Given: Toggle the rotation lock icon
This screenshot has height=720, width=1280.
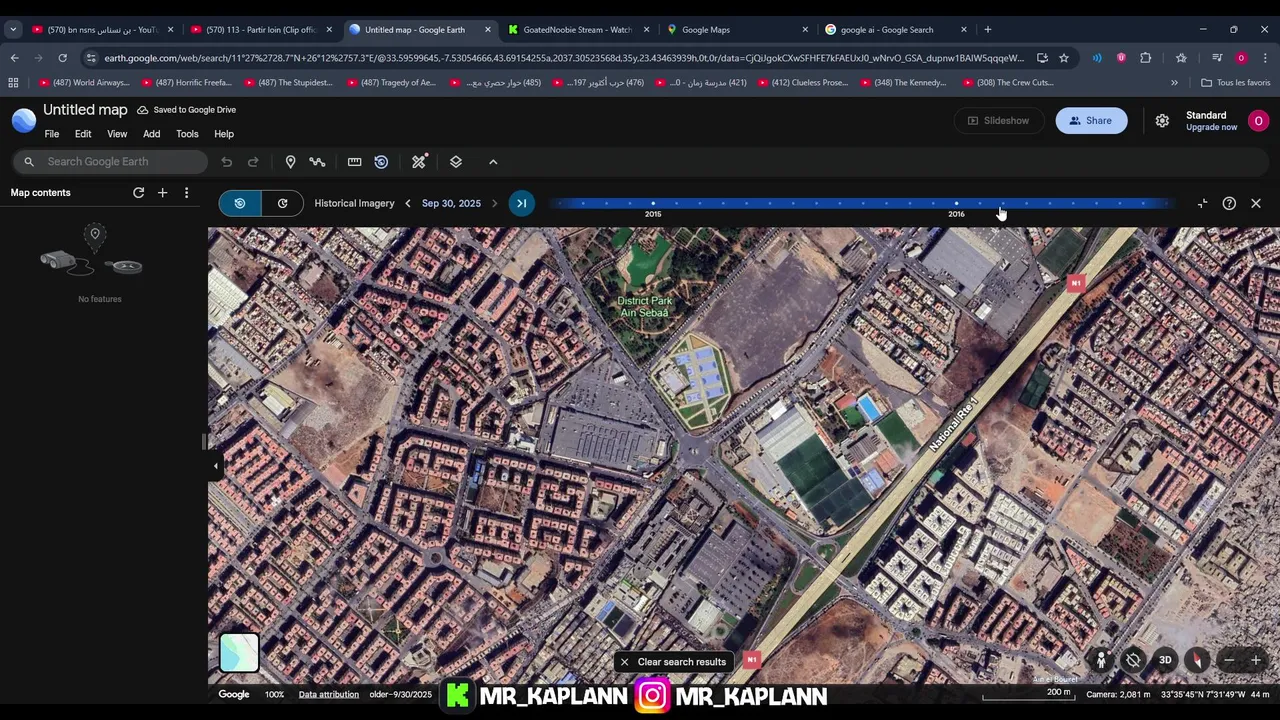Looking at the screenshot, I should (x=1133, y=660).
